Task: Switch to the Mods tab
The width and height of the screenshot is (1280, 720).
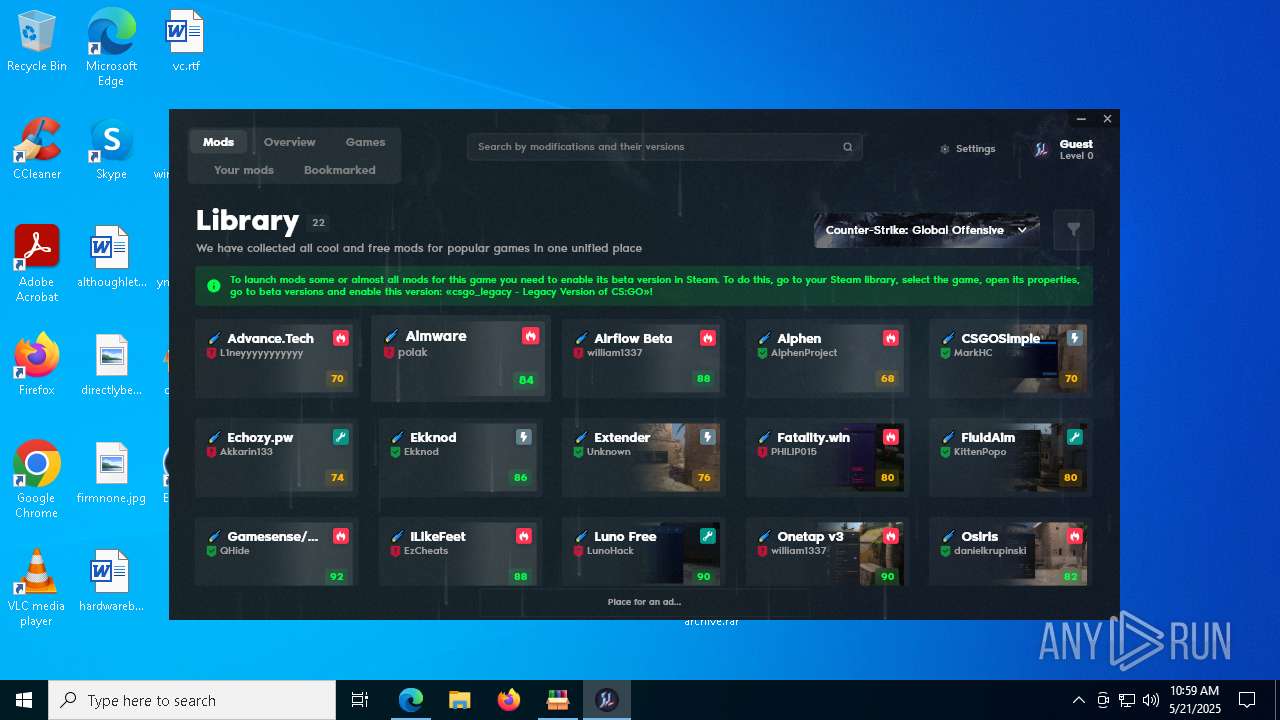Action: (x=218, y=142)
